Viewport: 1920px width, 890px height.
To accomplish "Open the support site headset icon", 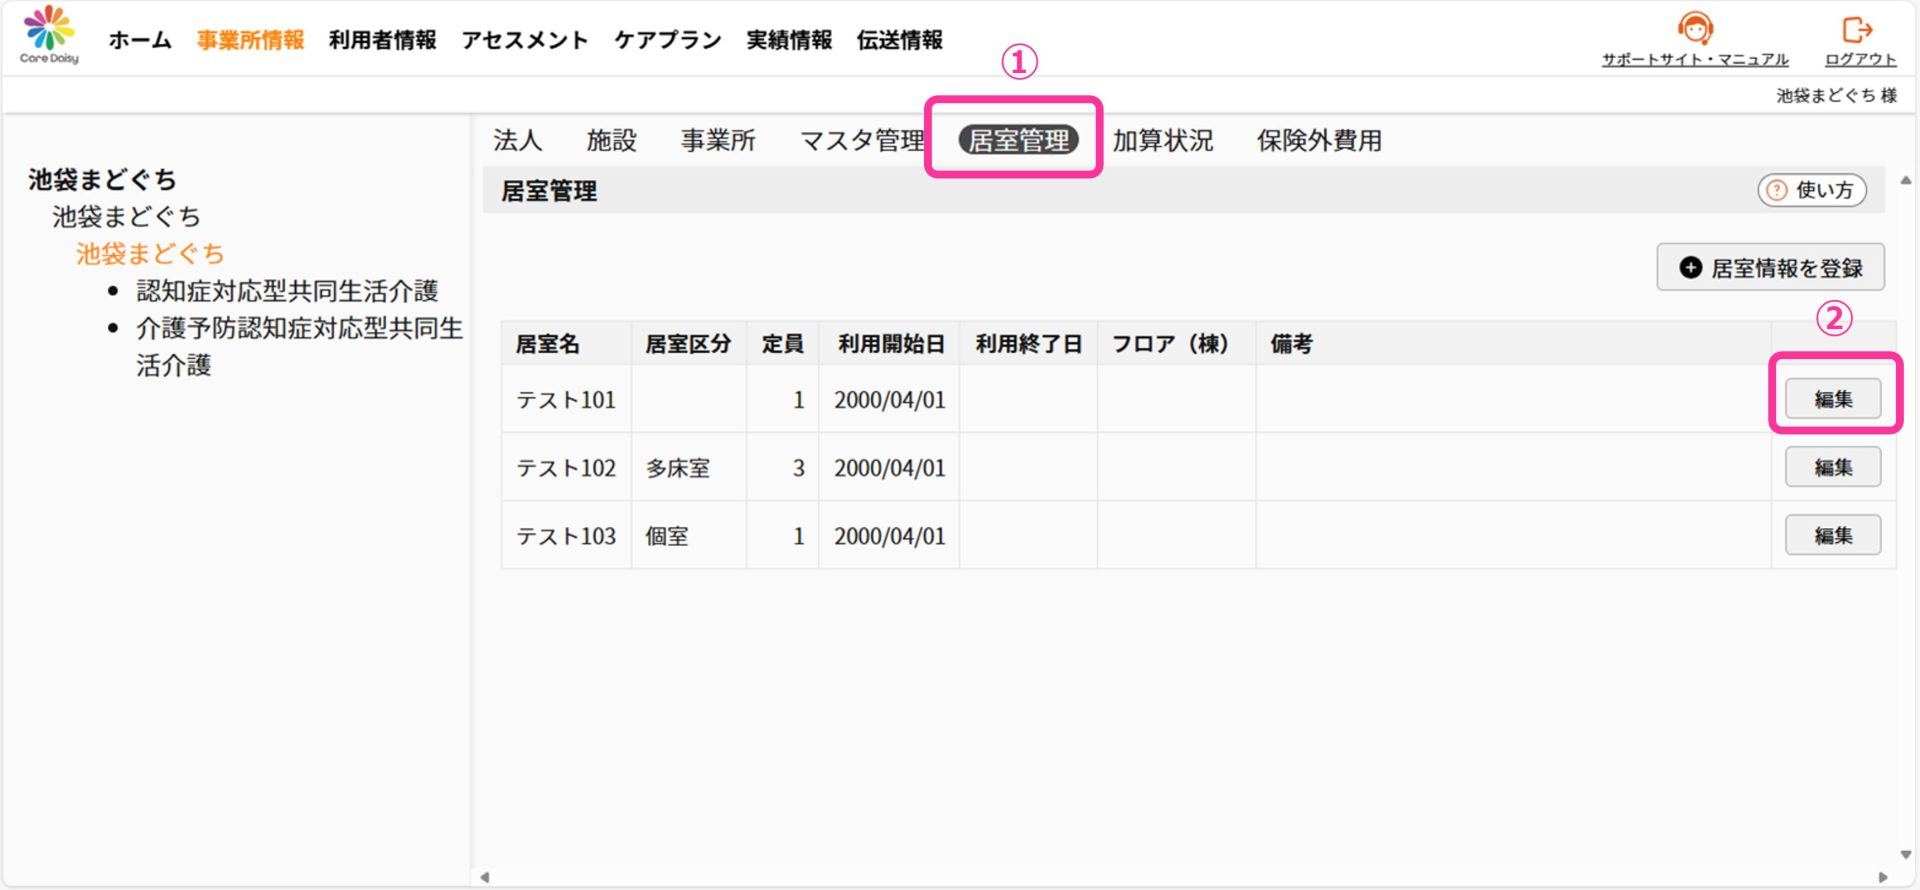I will tap(1695, 28).
